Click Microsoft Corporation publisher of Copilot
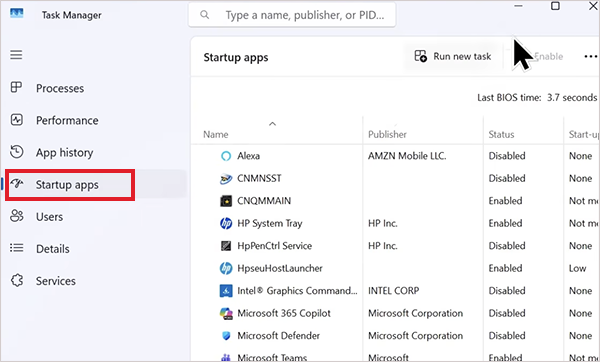 415,313
